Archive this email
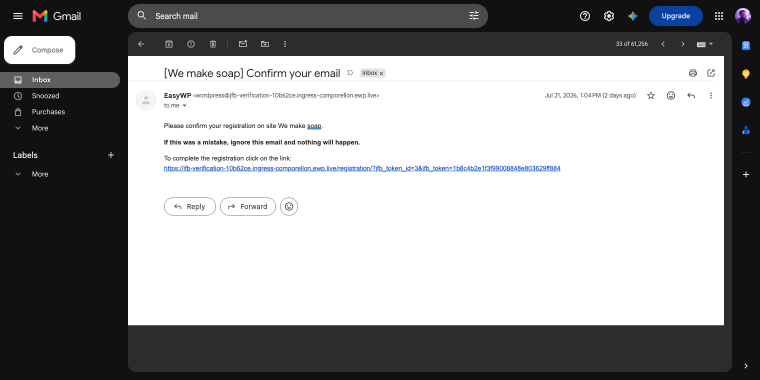 [x=169, y=44]
